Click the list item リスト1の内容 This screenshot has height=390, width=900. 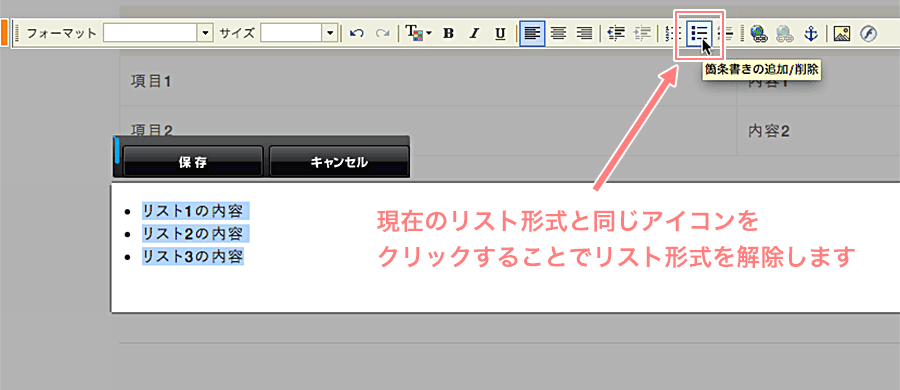pyautogui.click(x=193, y=211)
